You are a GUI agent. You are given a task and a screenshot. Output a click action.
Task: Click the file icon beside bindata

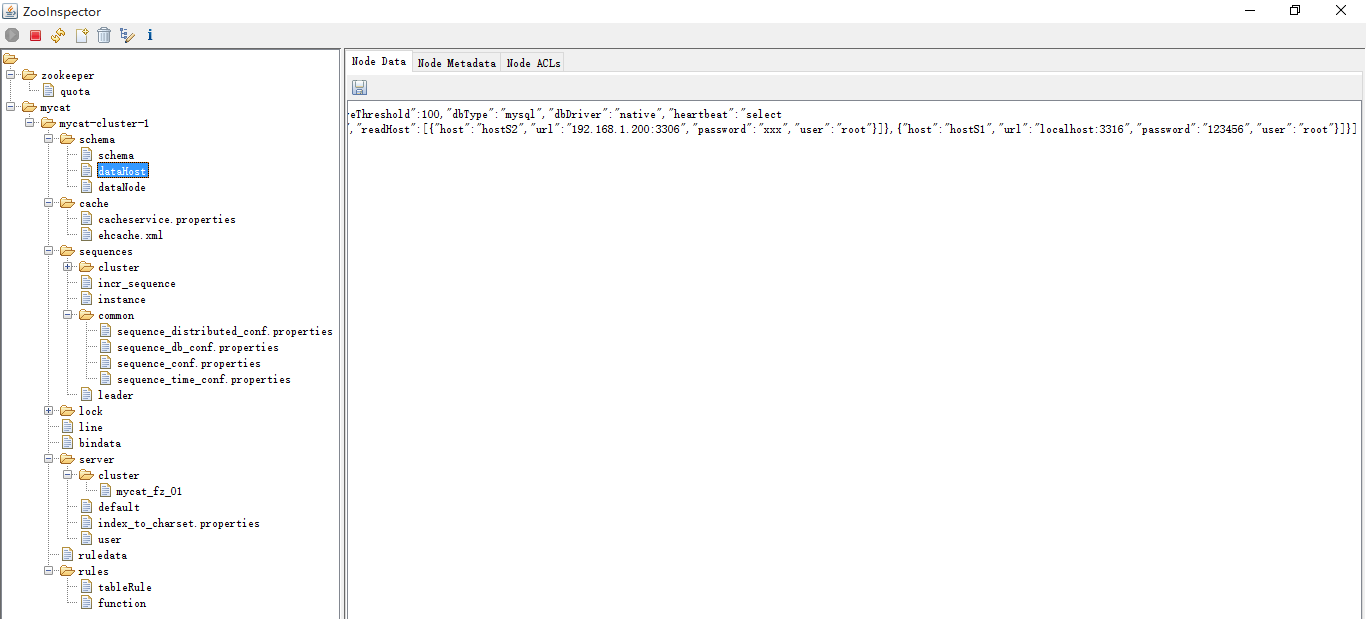67,443
